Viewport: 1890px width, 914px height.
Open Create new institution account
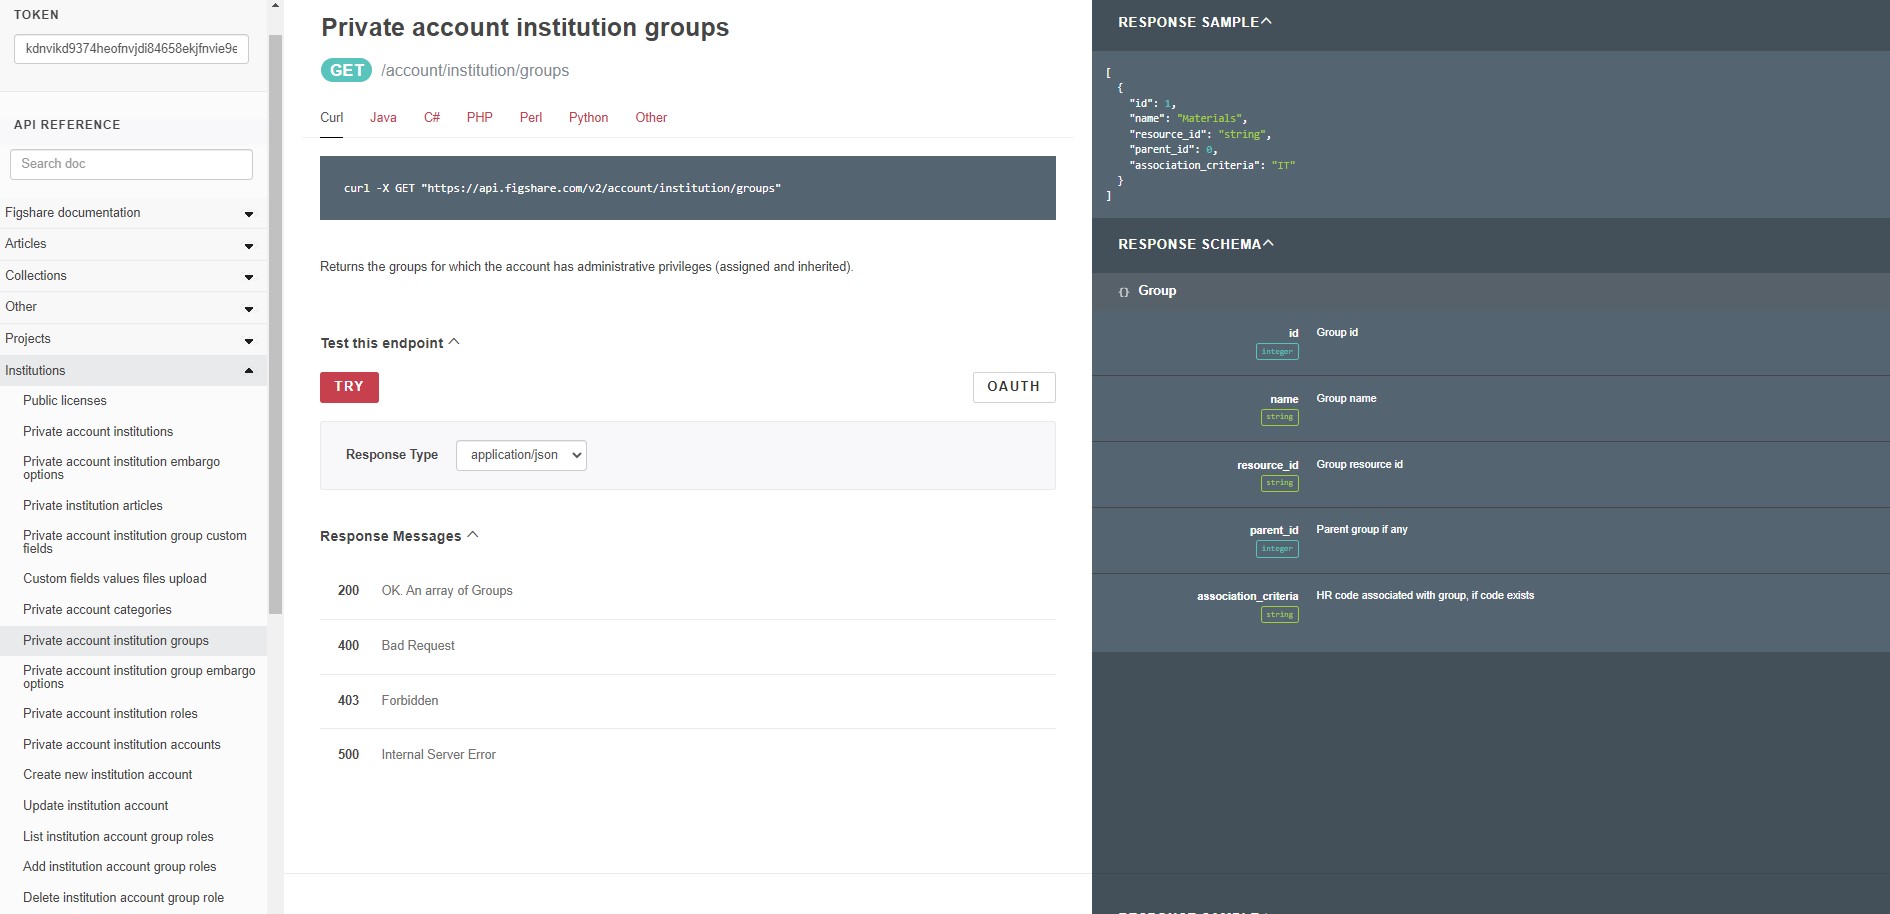coord(108,775)
